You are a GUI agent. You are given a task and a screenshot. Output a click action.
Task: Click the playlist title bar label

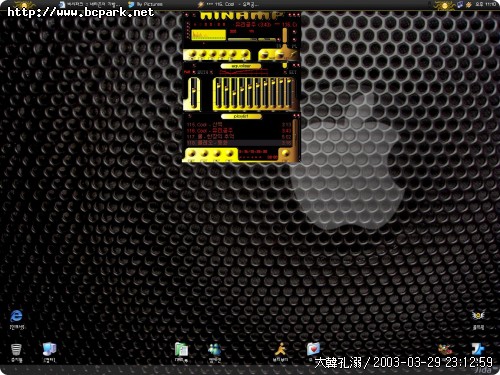241,116
